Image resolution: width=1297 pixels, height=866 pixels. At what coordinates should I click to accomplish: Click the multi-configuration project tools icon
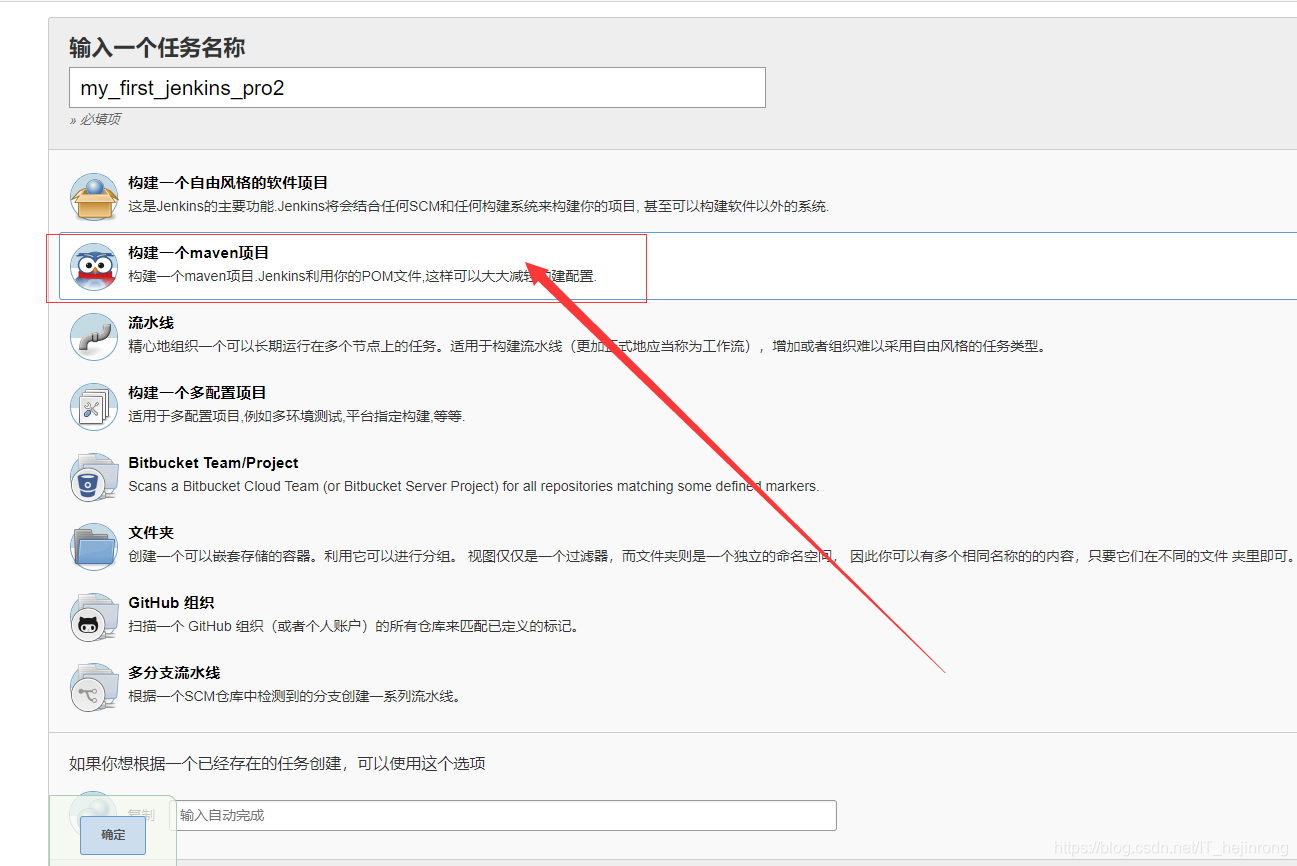(x=94, y=407)
